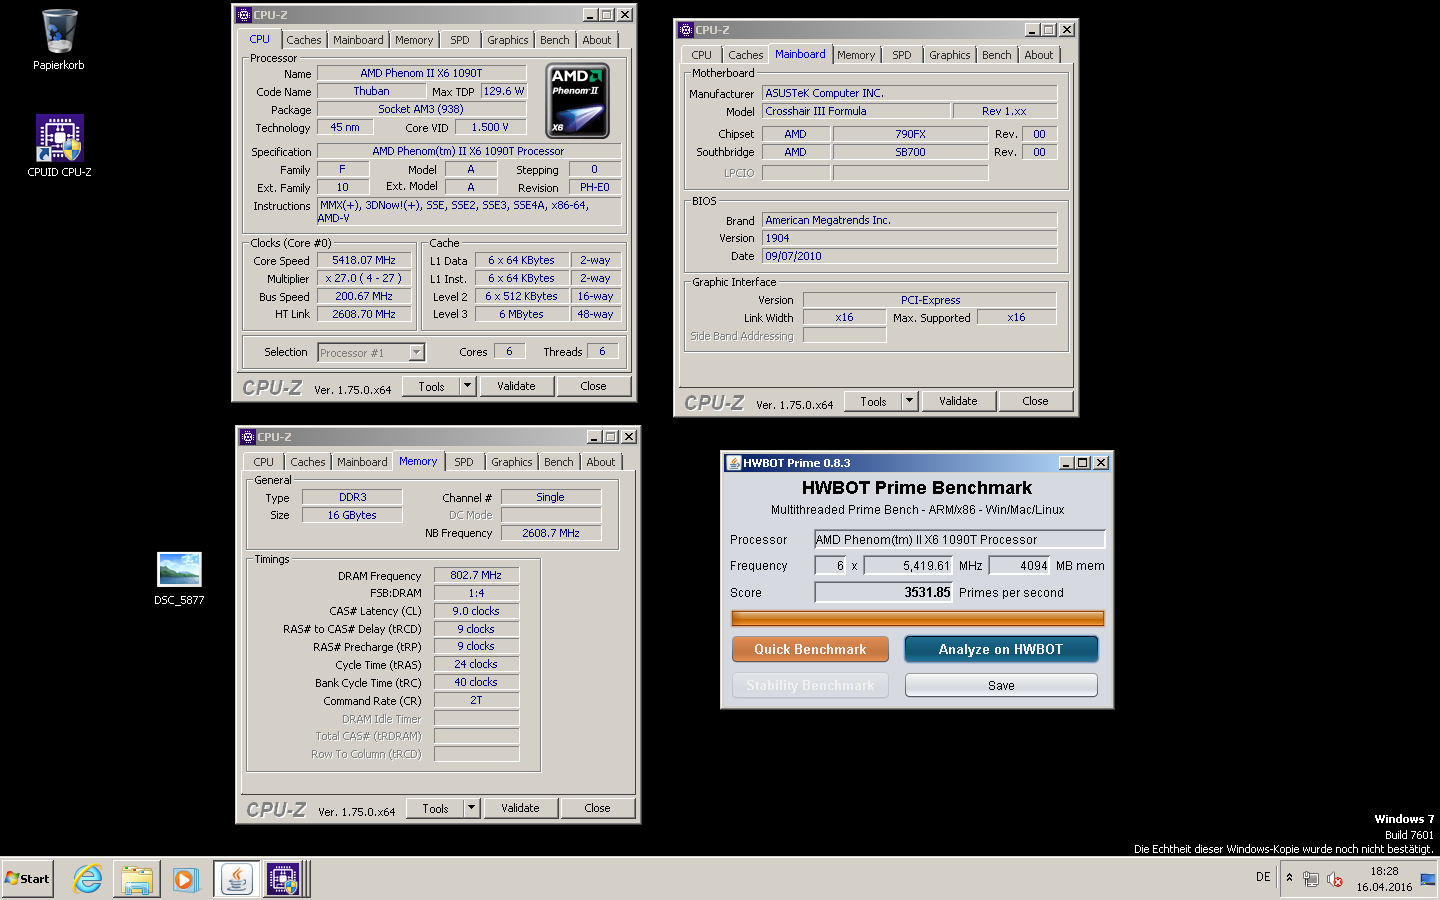Open Bench tab in Memory window
Viewport: 1440px width, 900px height.
tap(559, 462)
